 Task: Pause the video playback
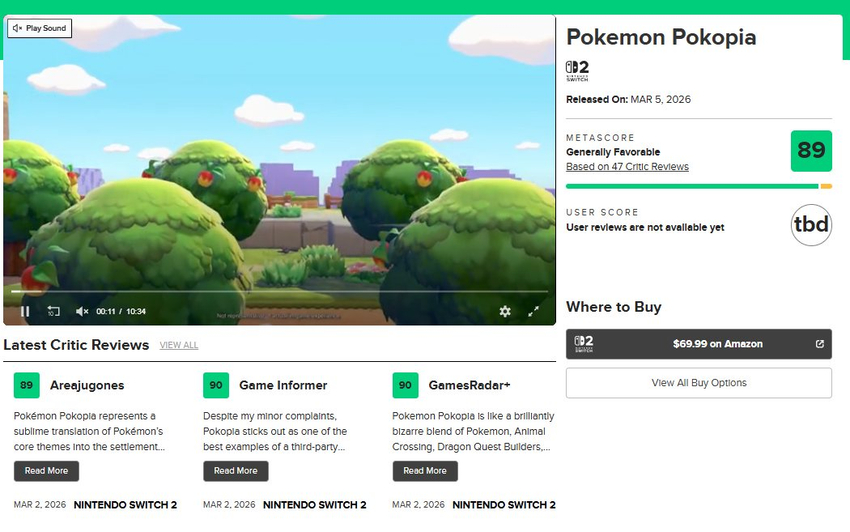[25, 311]
